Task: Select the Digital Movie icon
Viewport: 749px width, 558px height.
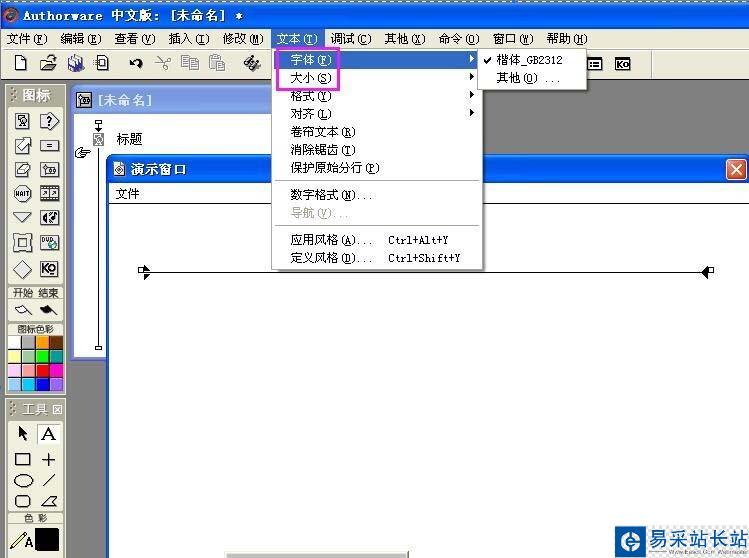Action: [x=50, y=193]
